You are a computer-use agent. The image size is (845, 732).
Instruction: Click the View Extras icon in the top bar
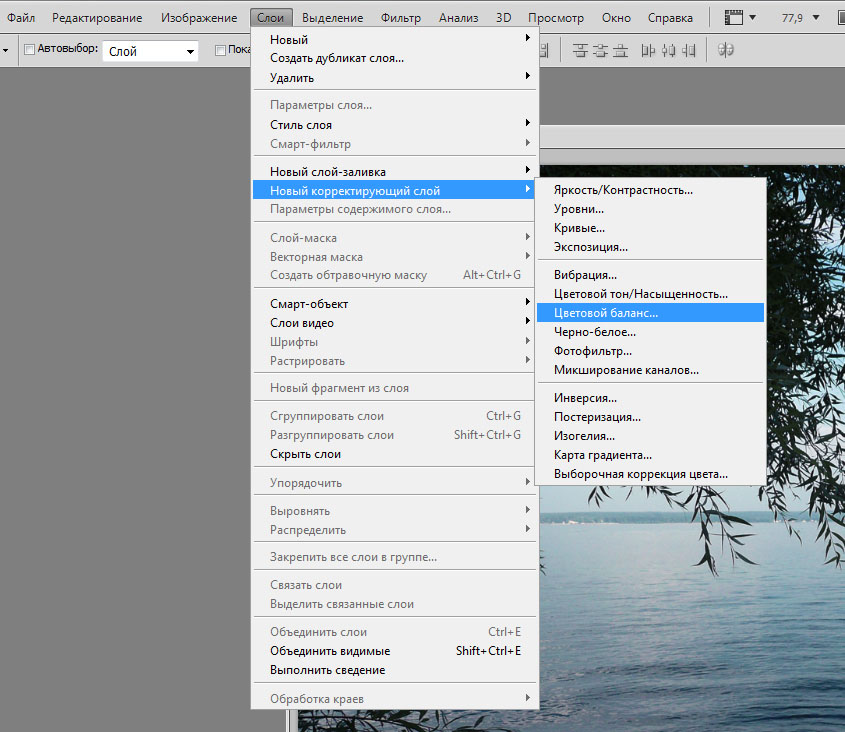(x=733, y=18)
